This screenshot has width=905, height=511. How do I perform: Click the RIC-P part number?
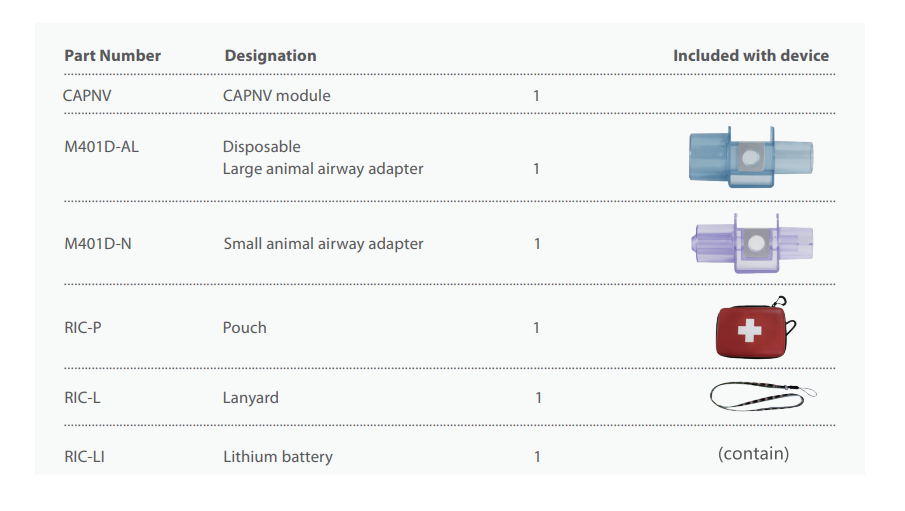84,327
